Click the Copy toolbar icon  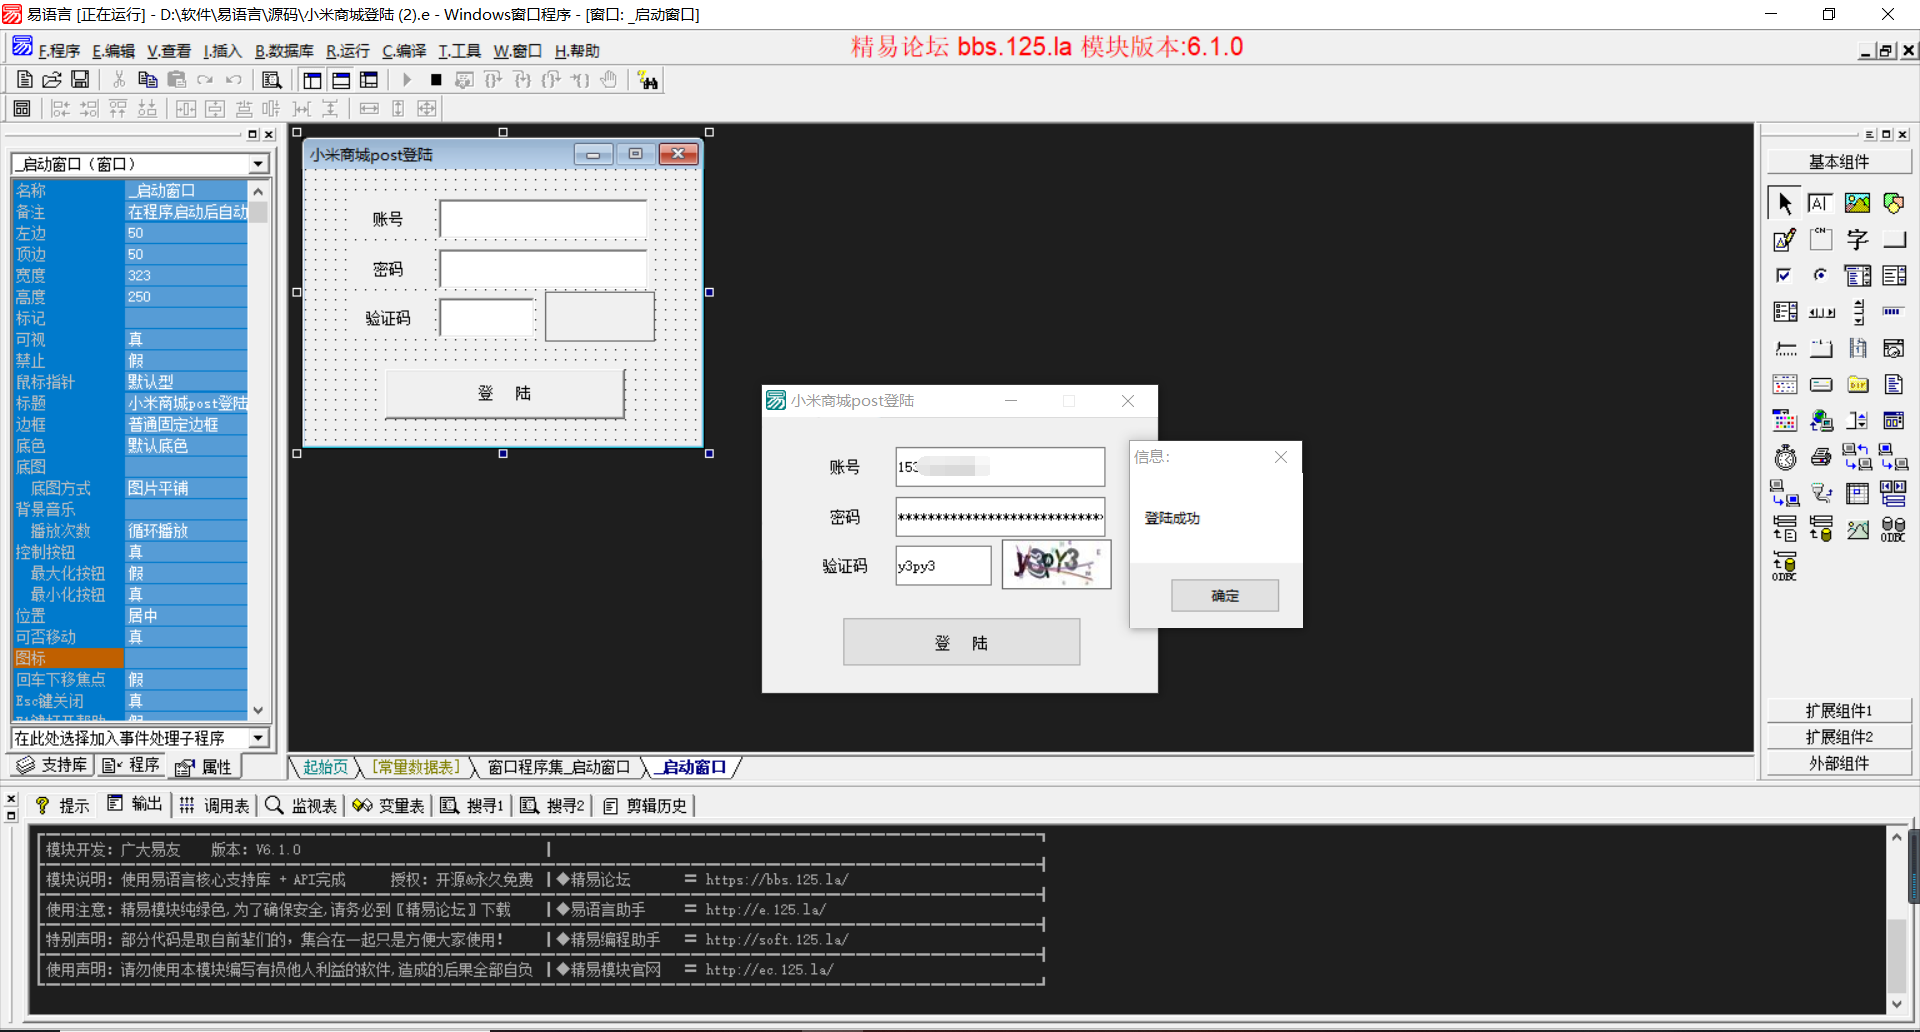147,80
